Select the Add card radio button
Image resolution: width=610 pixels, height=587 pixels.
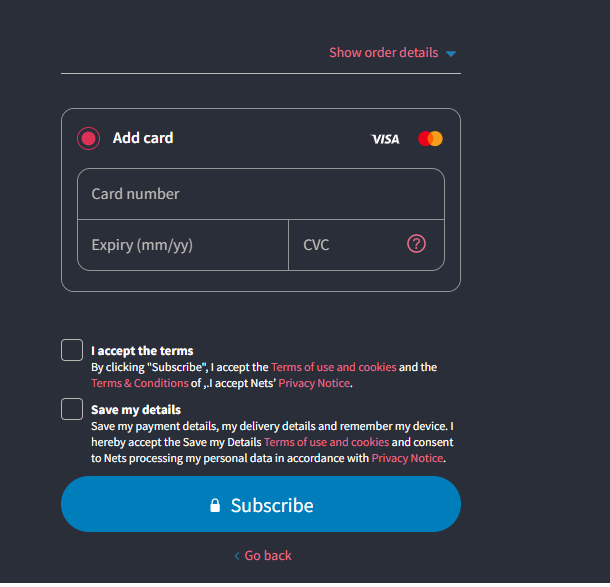[x=88, y=138]
